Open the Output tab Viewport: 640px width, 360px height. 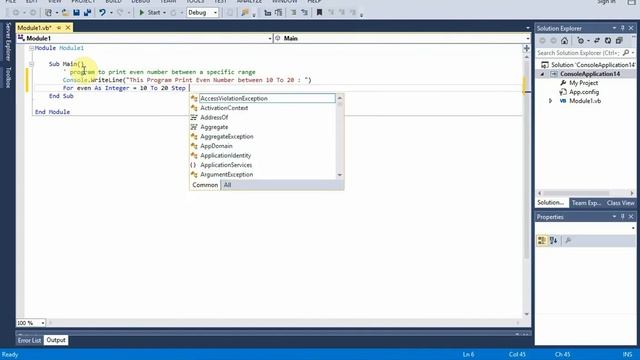[x=56, y=340]
